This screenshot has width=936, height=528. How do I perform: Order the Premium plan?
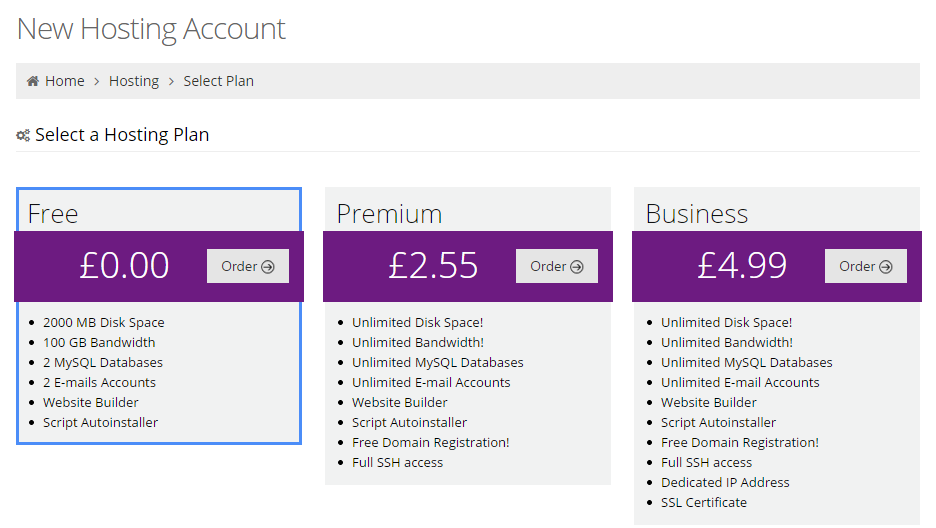tap(557, 266)
